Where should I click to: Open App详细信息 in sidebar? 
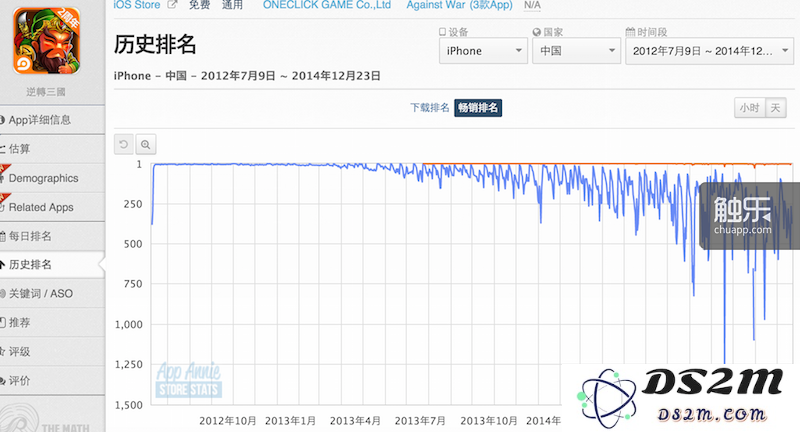52,120
